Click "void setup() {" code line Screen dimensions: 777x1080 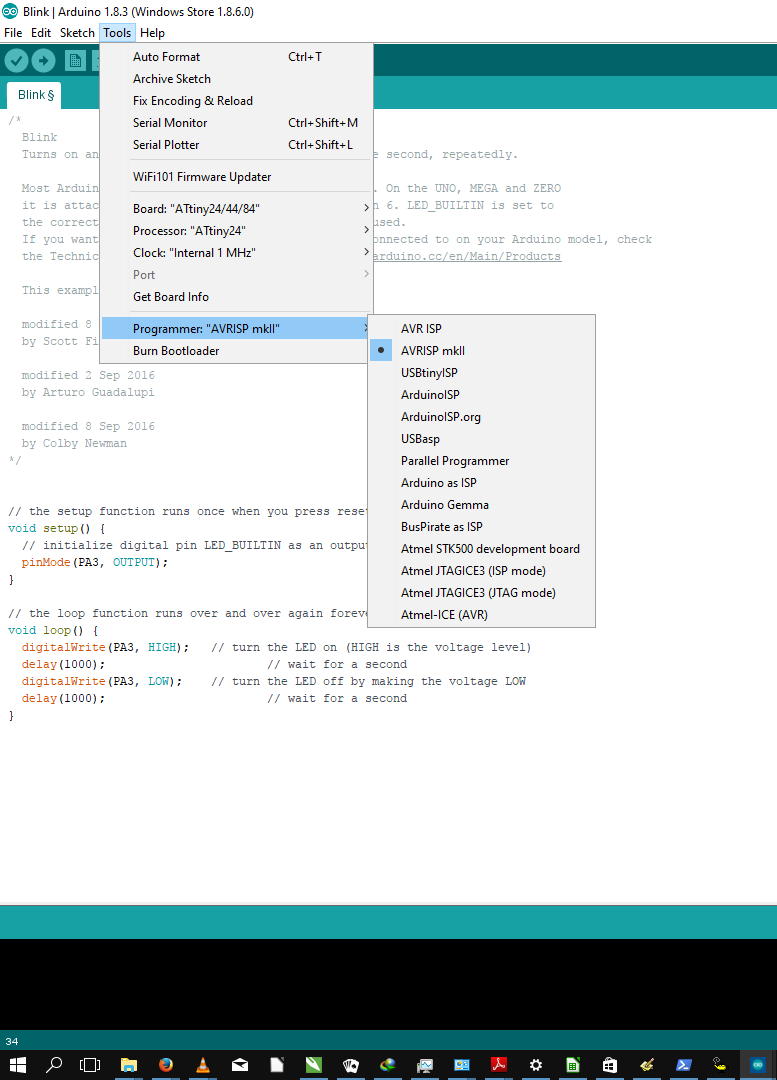(x=56, y=528)
